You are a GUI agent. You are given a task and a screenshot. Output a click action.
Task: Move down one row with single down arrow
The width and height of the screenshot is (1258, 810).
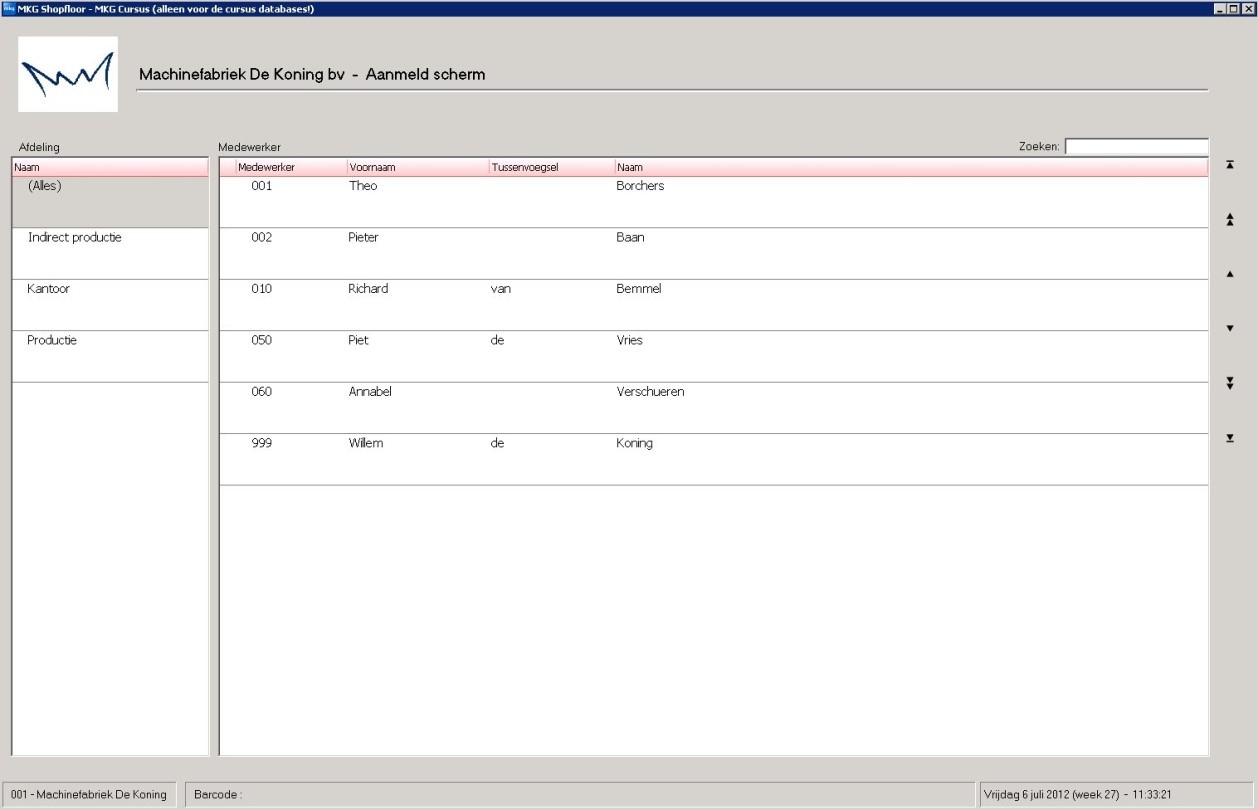pyautogui.click(x=1230, y=328)
